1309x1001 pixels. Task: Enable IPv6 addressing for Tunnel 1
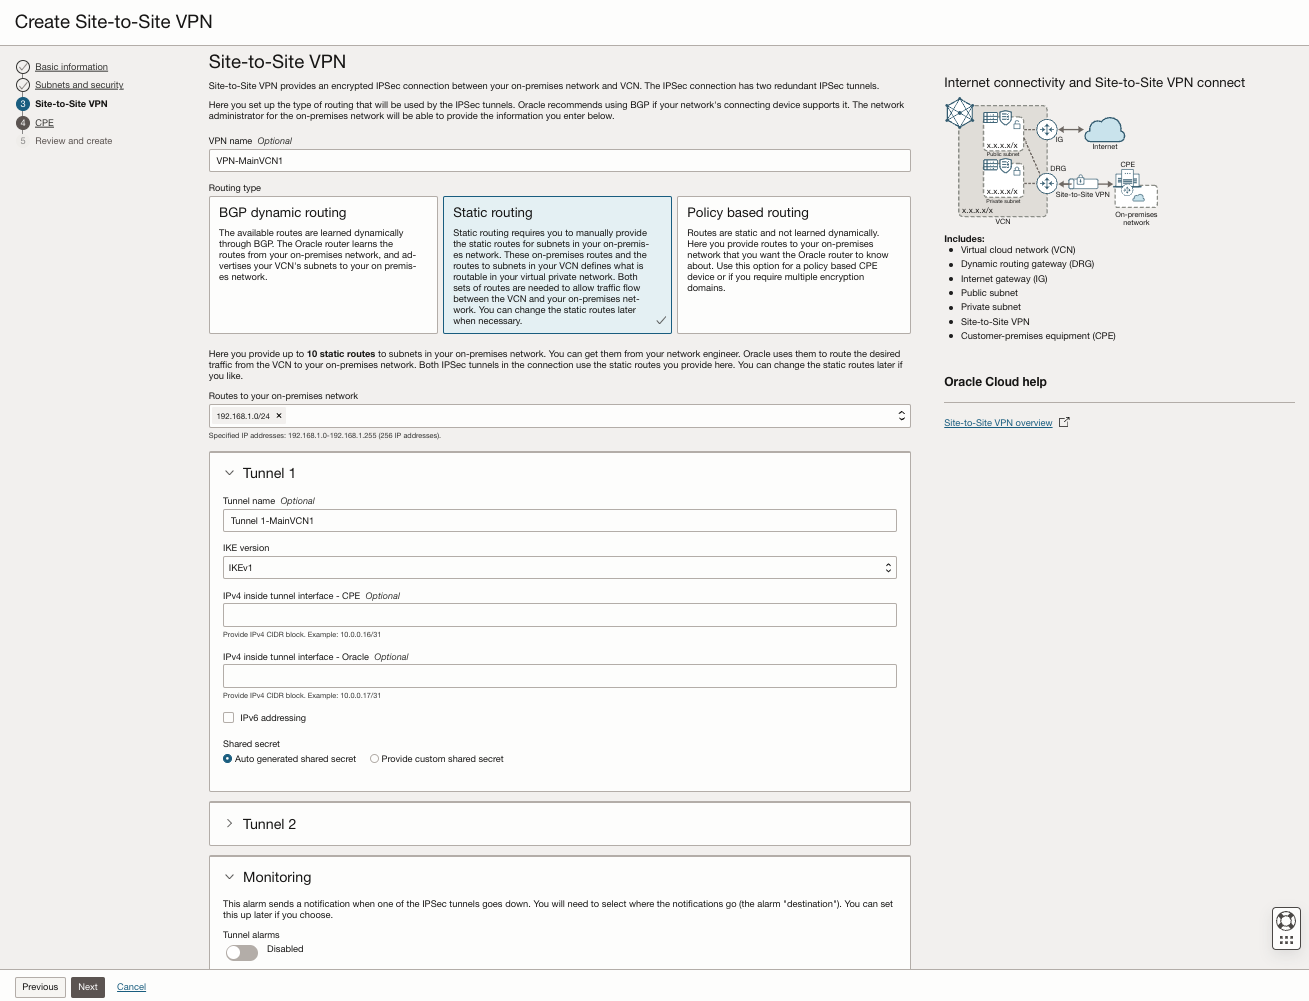[228, 717]
